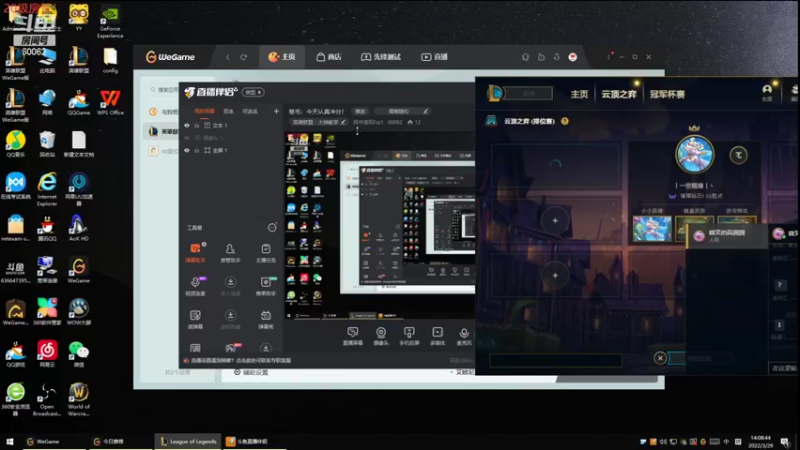
Task: Click the round token icon beside avatar
Action: point(738,155)
